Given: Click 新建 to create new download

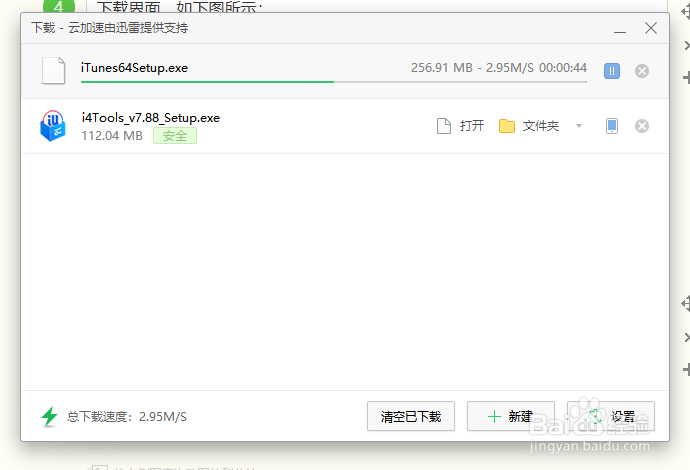Looking at the screenshot, I should (x=510, y=416).
